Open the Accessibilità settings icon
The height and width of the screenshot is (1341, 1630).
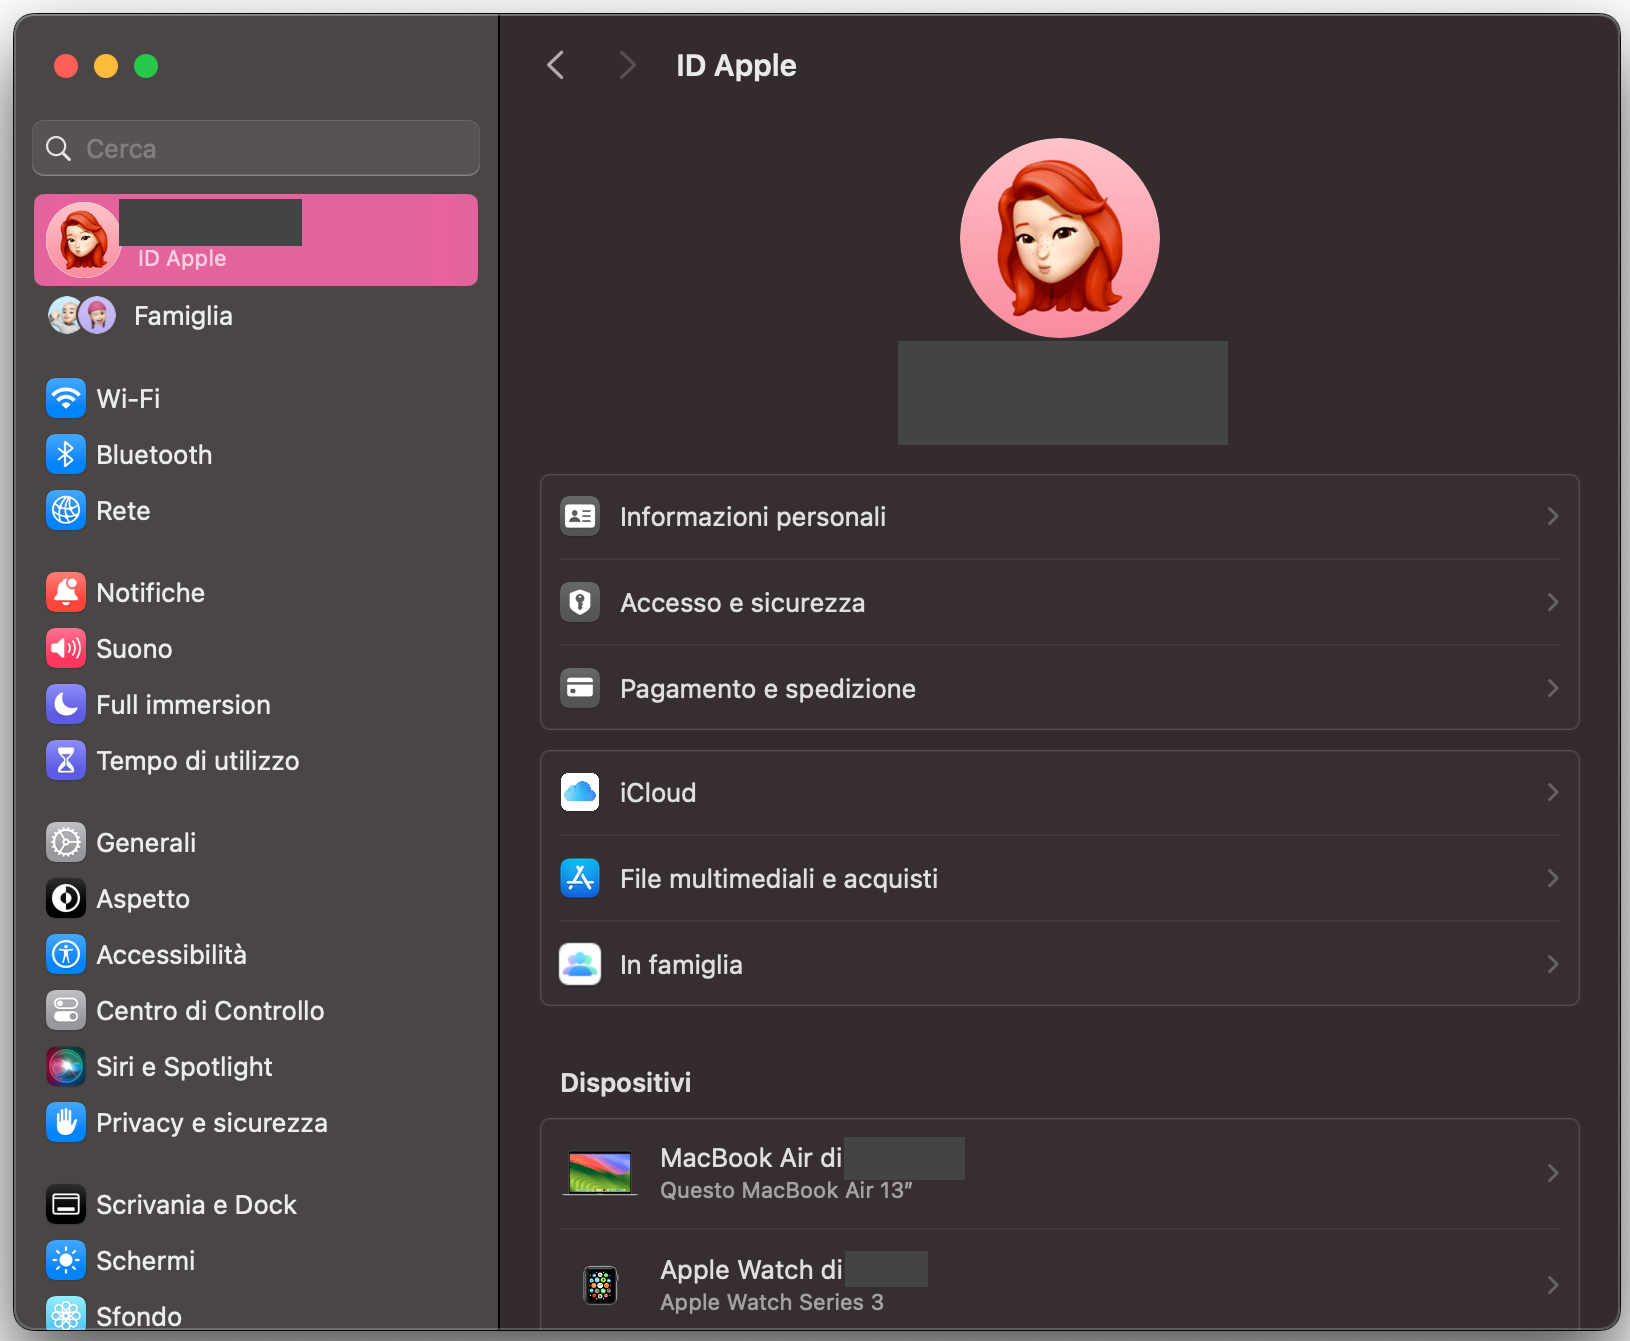click(x=65, y=954)
